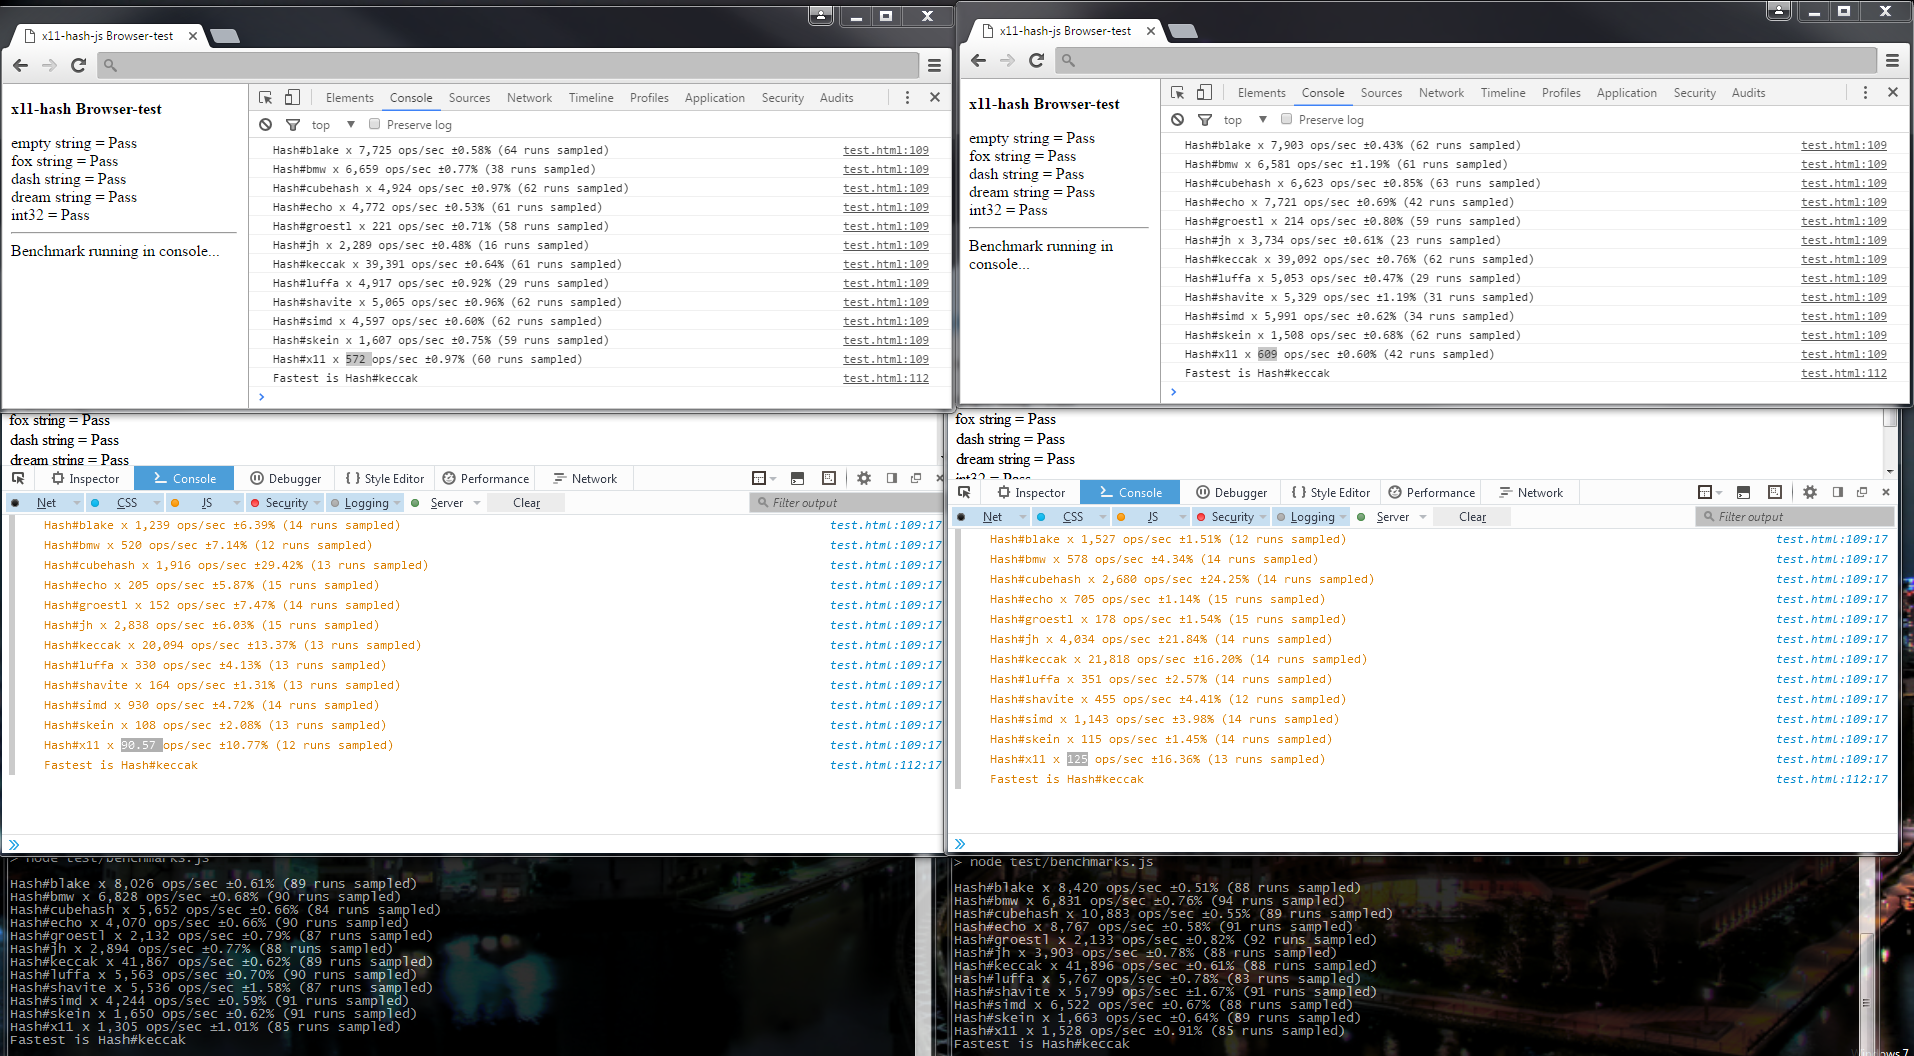Screen dimensions: 1914x1056
Task: Switch to Elements tab in left Chrome DevTools
Action: [x=349, y=98]
